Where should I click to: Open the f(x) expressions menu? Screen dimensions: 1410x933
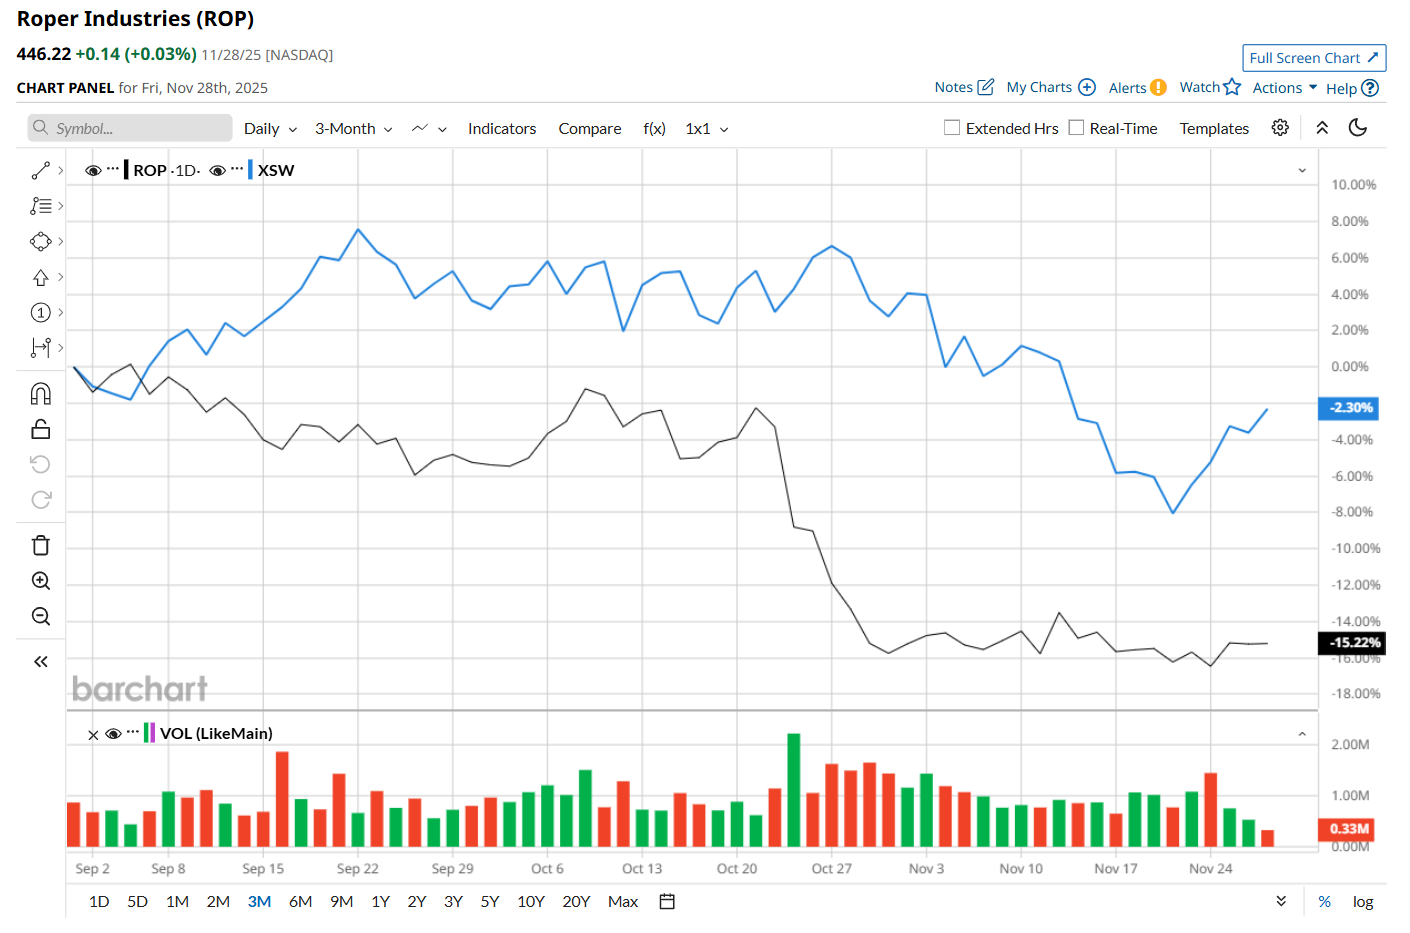tap(655, 129)
